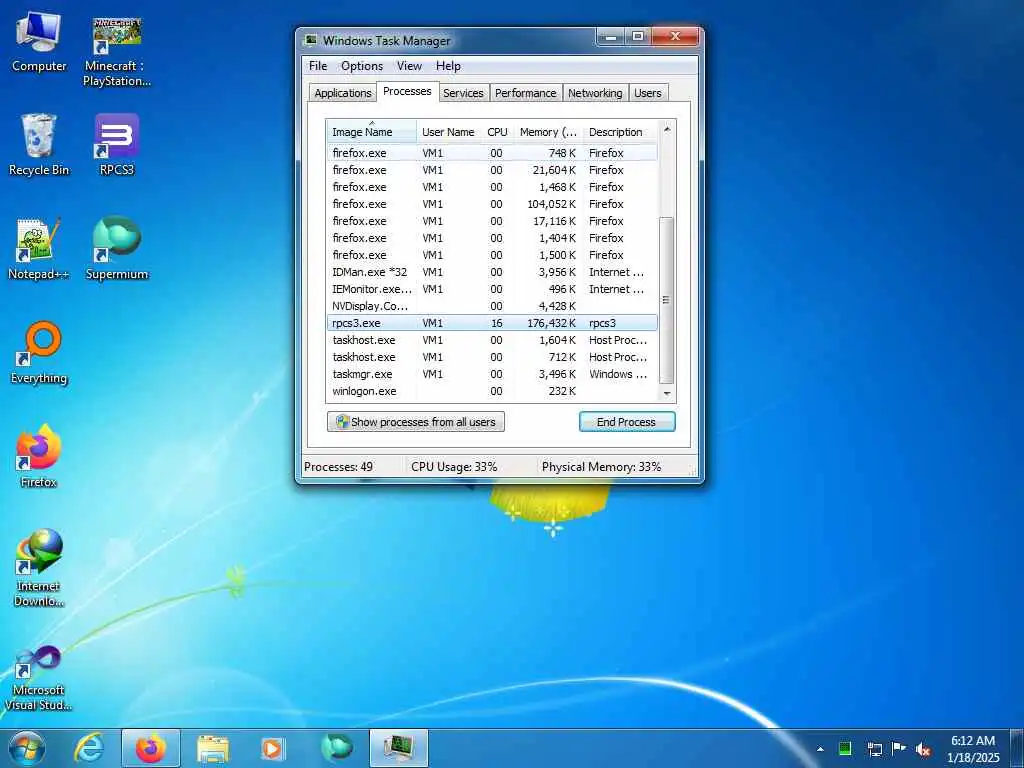1024x768 pixels.
Task: Select the winlogon.exe process row
Action: (x=492, y=391)
